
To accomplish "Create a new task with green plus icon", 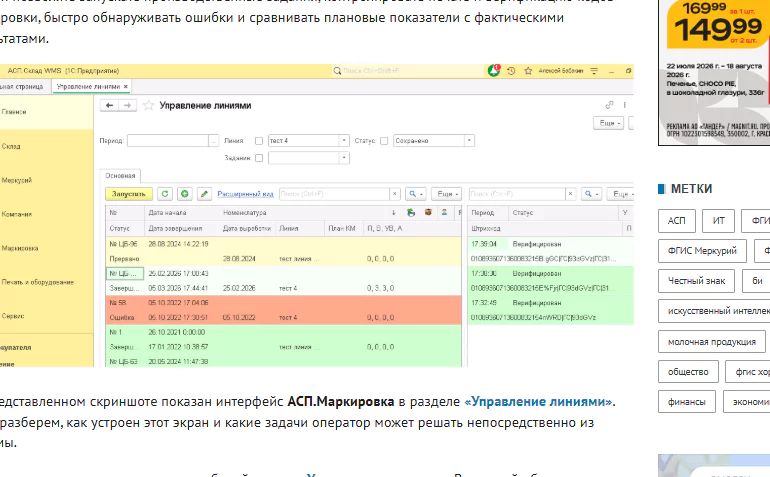I will [x=185, y=194].
